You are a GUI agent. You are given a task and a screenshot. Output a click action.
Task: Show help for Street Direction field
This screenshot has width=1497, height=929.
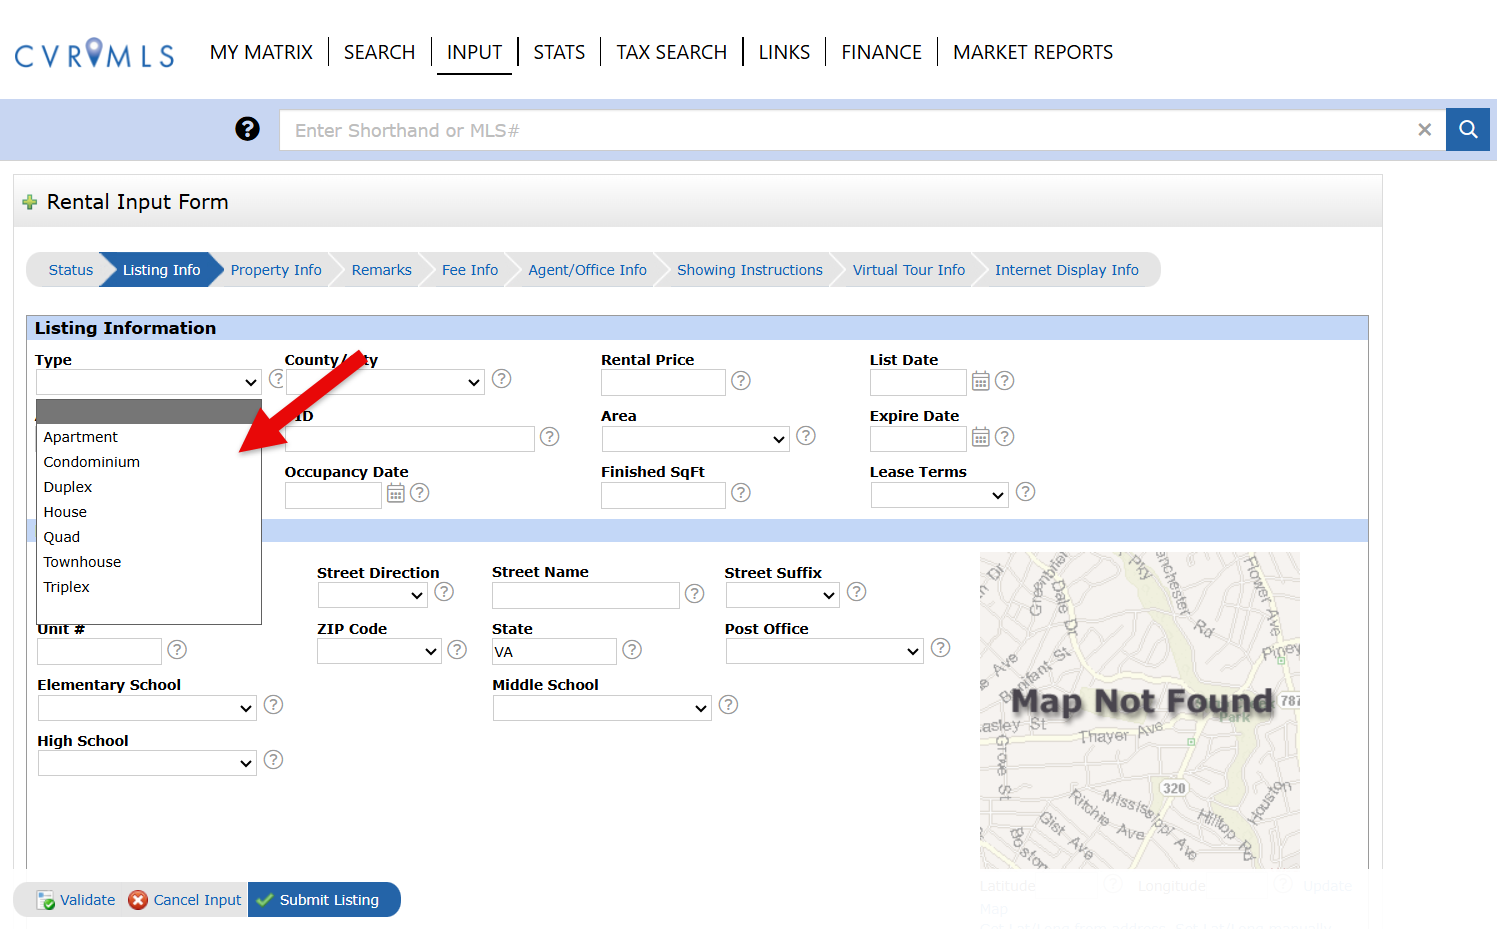pos(445,591)
